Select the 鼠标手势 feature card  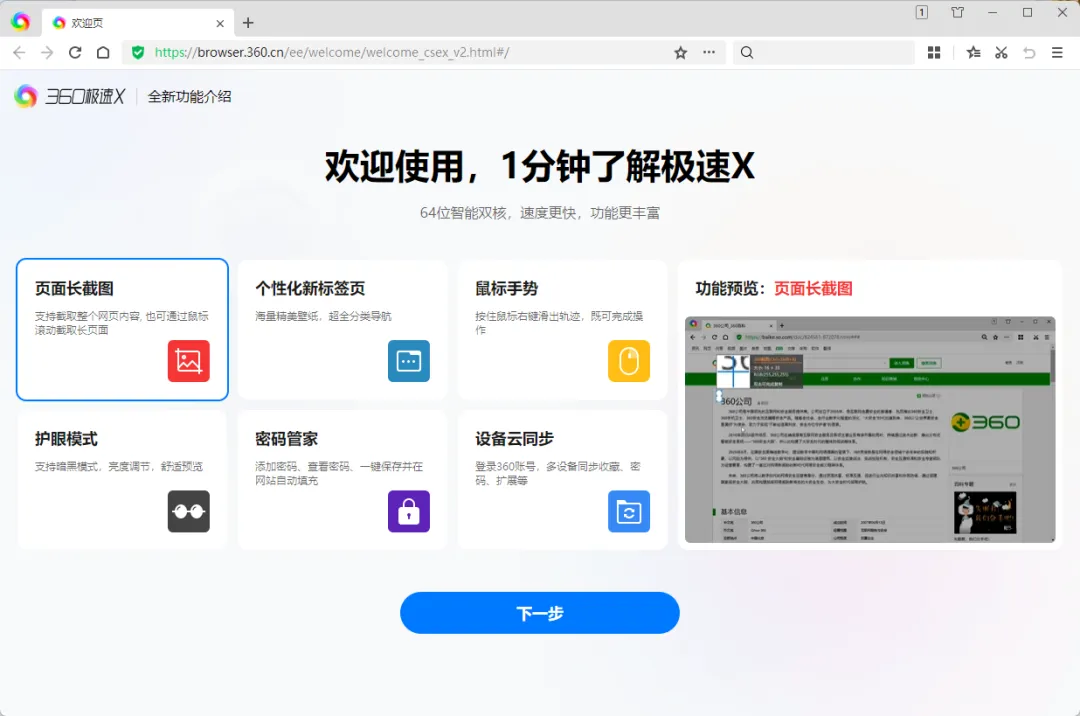[563, 329]
